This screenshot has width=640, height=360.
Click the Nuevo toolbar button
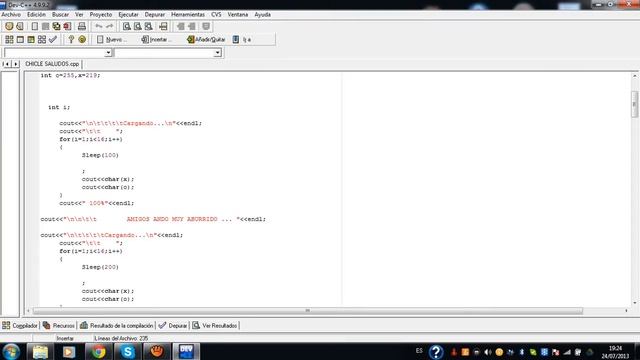pyautogui.click(x=112, y=39)
